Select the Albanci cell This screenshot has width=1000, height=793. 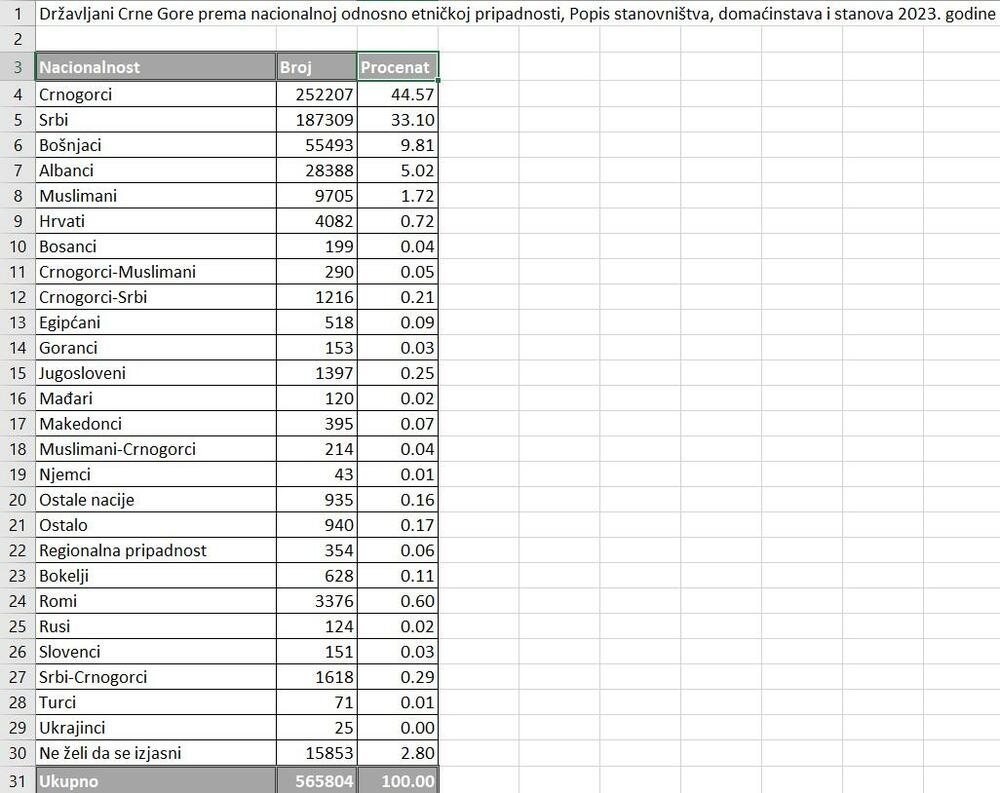coord(155,170)
